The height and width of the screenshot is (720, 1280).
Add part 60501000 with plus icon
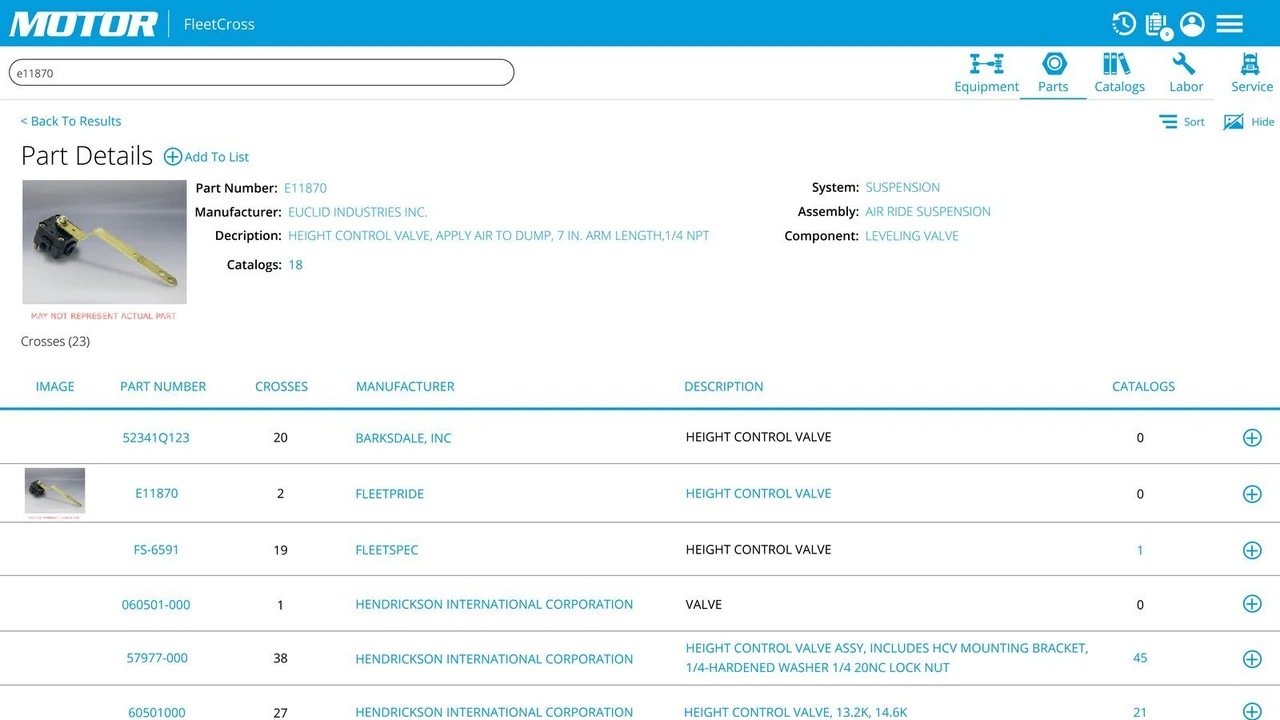point(1252,712)
